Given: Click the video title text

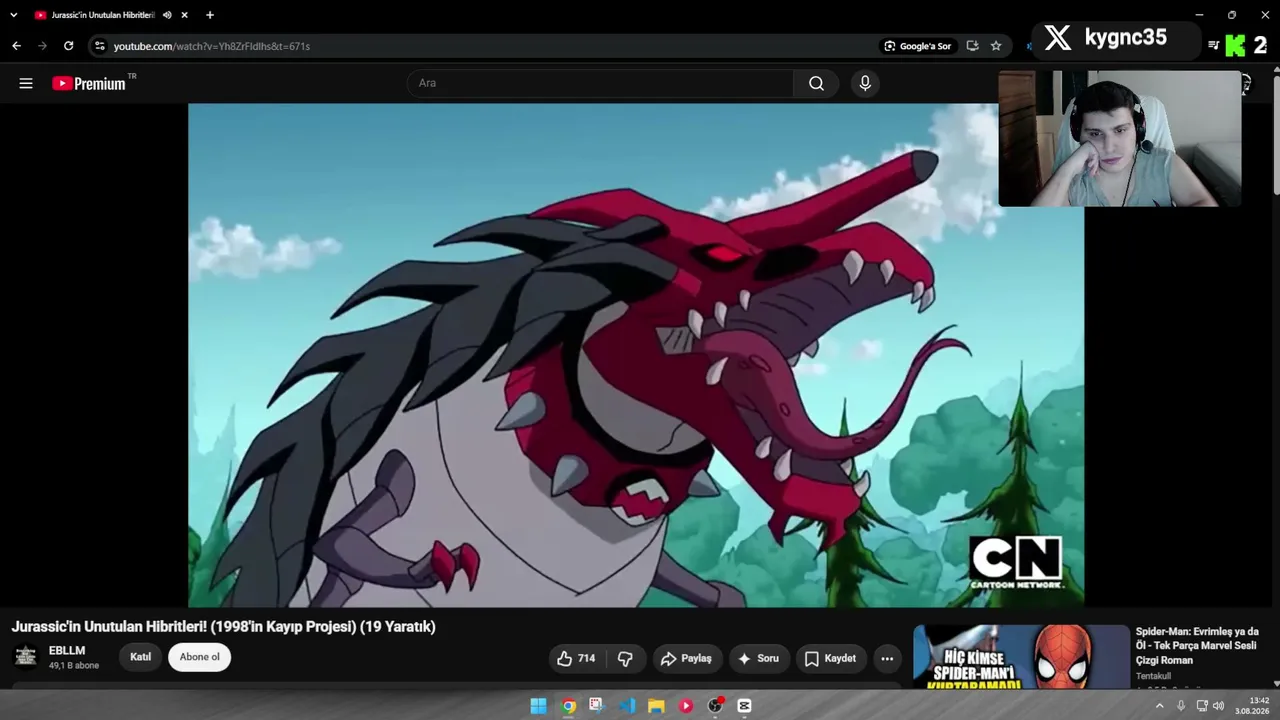Looking at the screenshot, I should pyautogui.click(x=224, y=627).
